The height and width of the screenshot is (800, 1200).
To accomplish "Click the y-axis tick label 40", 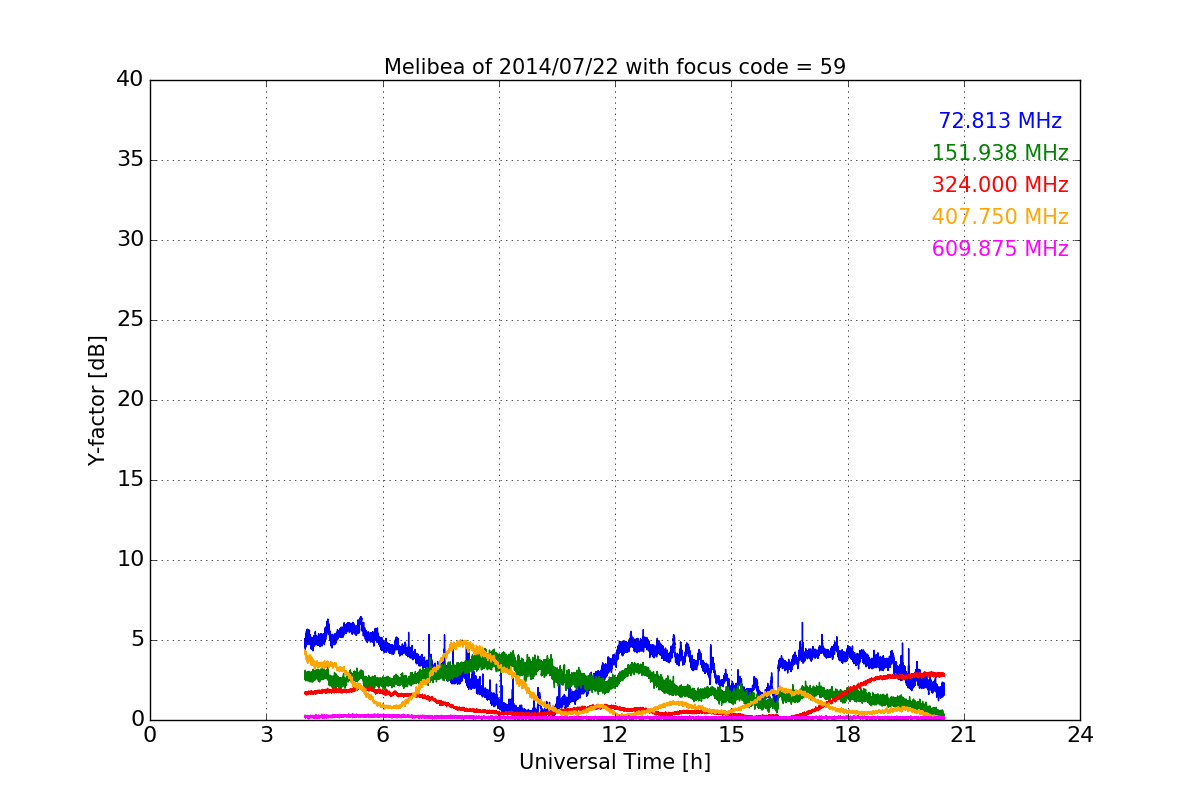I will [130, 80].
